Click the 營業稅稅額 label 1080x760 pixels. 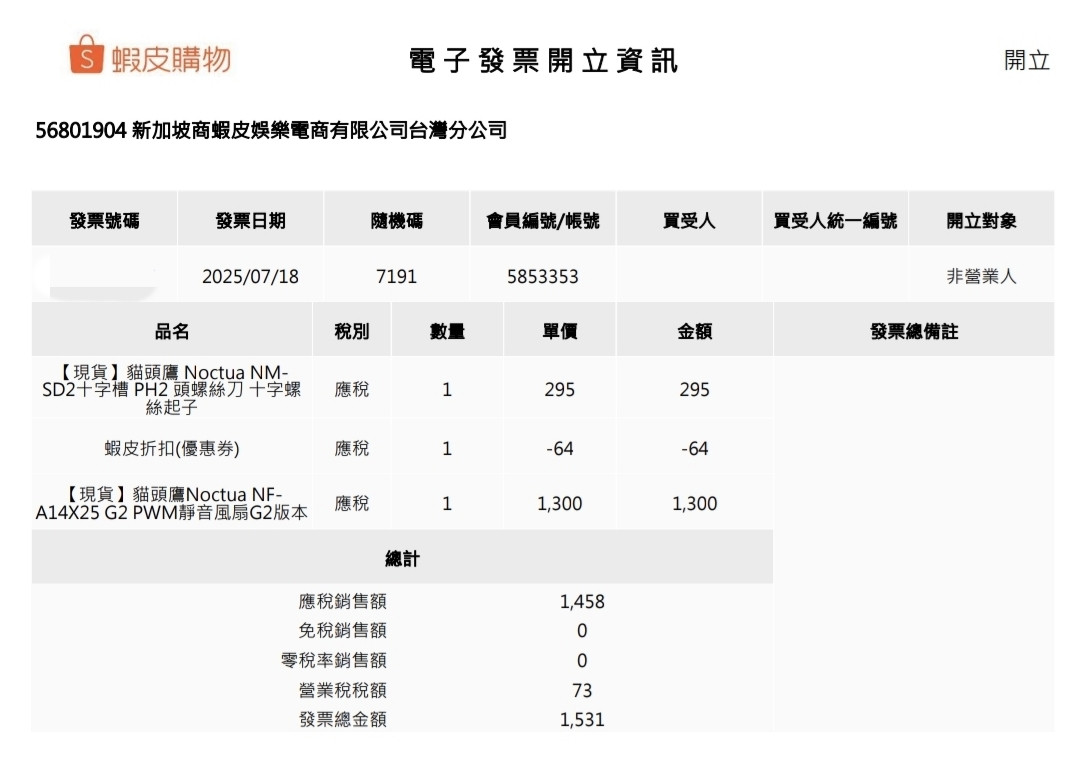342,690
